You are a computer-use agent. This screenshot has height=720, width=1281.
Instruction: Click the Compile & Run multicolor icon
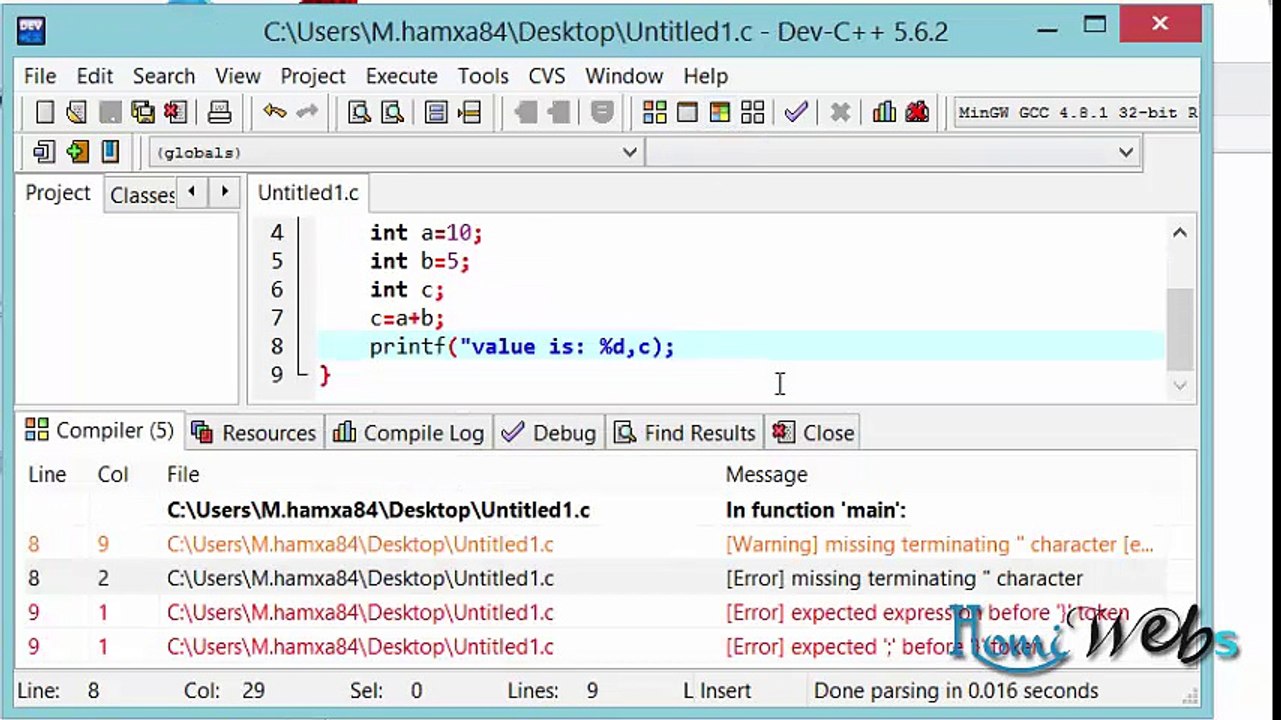[x=720, y=112]
